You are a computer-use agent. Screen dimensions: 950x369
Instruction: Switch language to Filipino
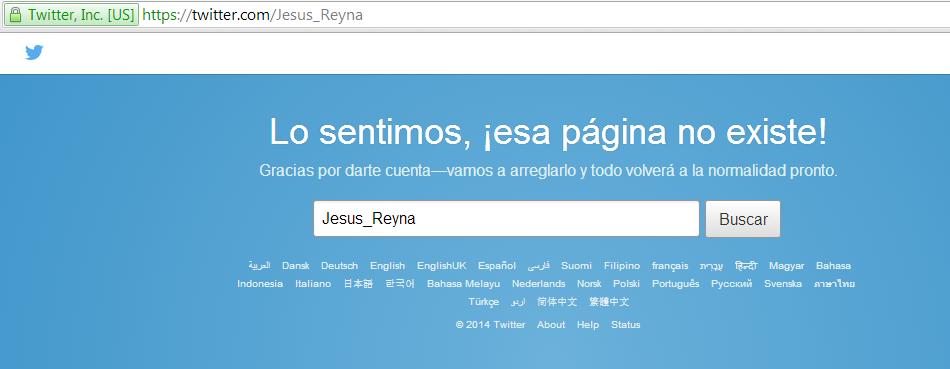[x=622, y=265]
